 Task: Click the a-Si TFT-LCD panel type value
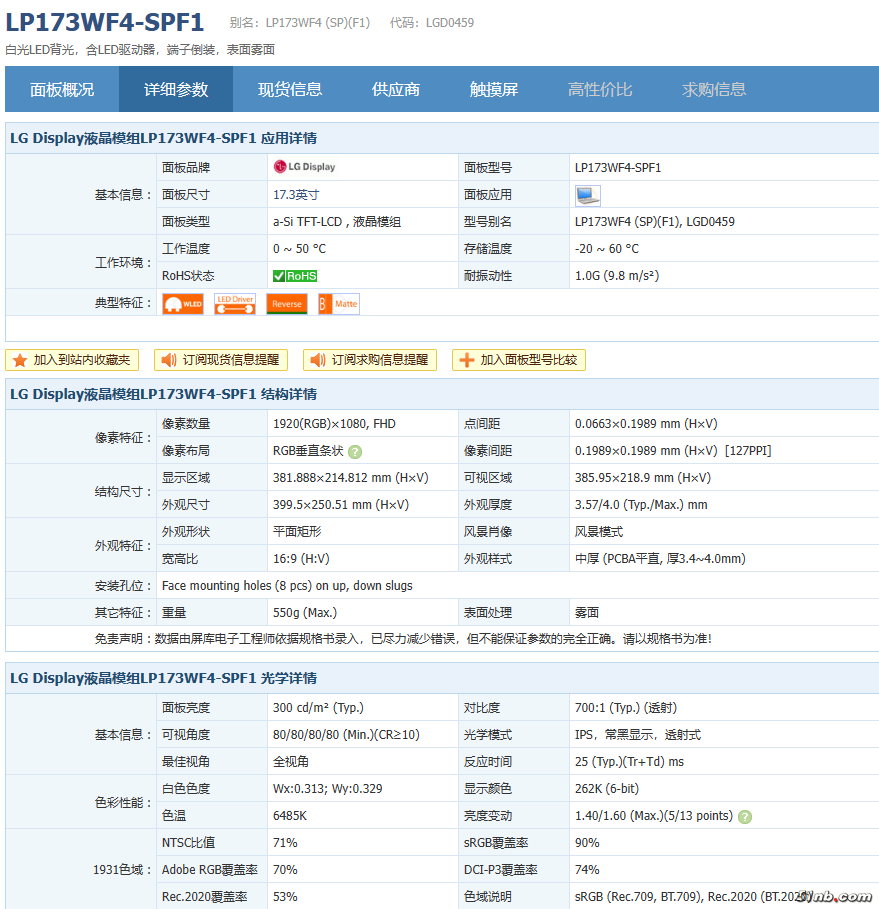[x=337, y=221]
